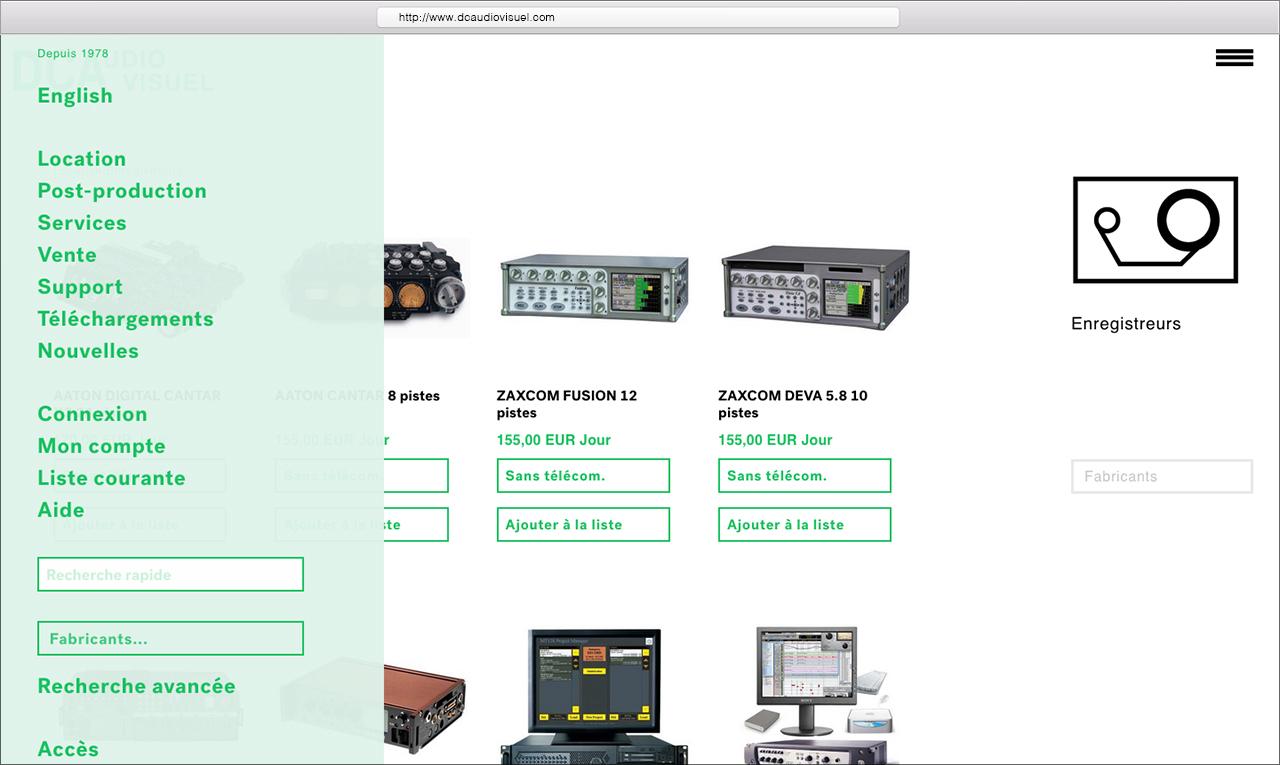Click the Connexion link

(x=92, y=414)
